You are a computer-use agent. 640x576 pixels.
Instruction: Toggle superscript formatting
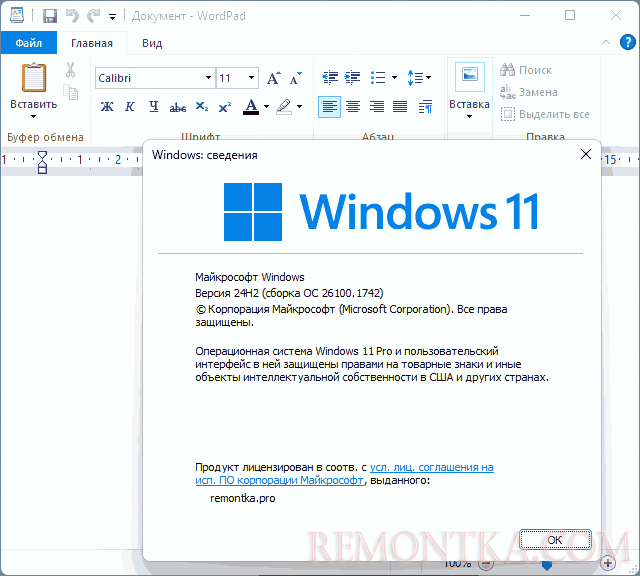tap(224, 107)
